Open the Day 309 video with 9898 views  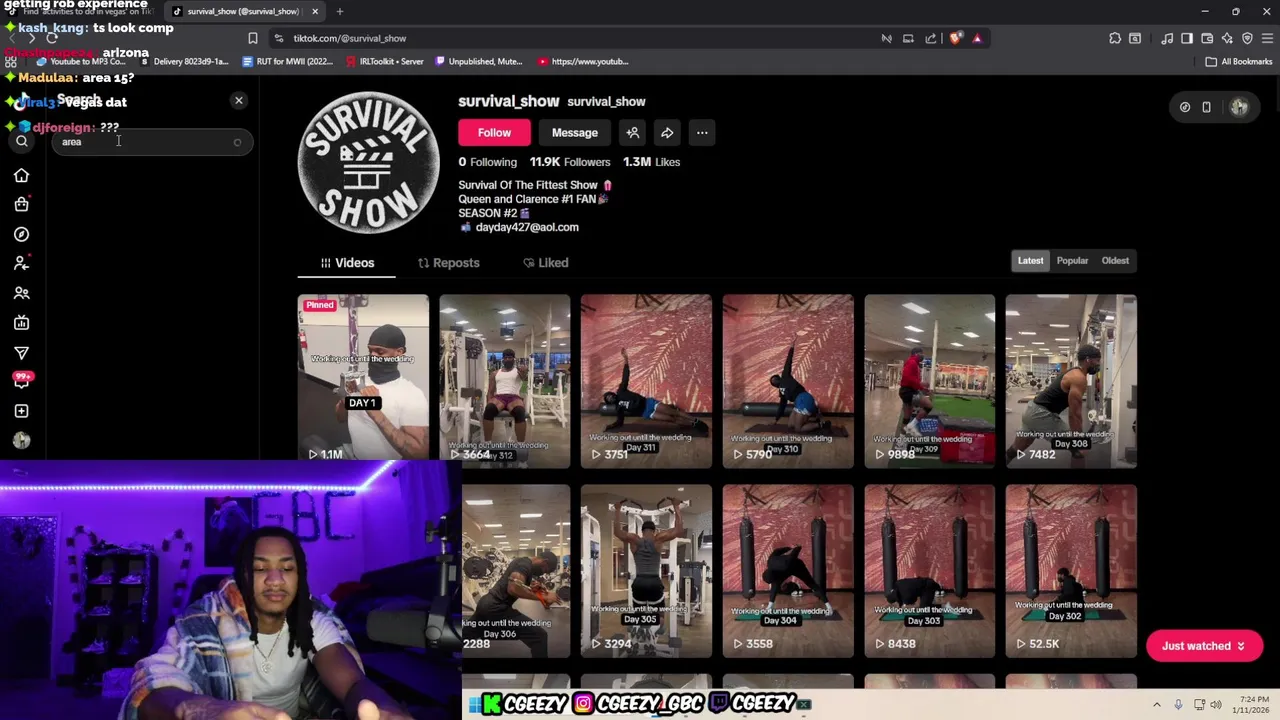pyautogui.click(x=929, y=381)
